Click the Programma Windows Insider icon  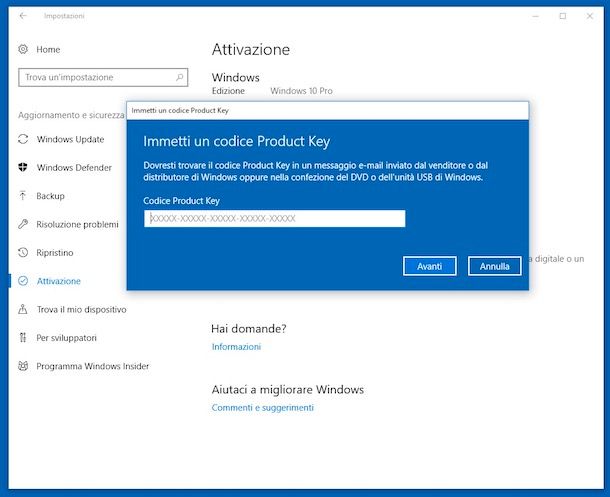(x=23, y=366)
